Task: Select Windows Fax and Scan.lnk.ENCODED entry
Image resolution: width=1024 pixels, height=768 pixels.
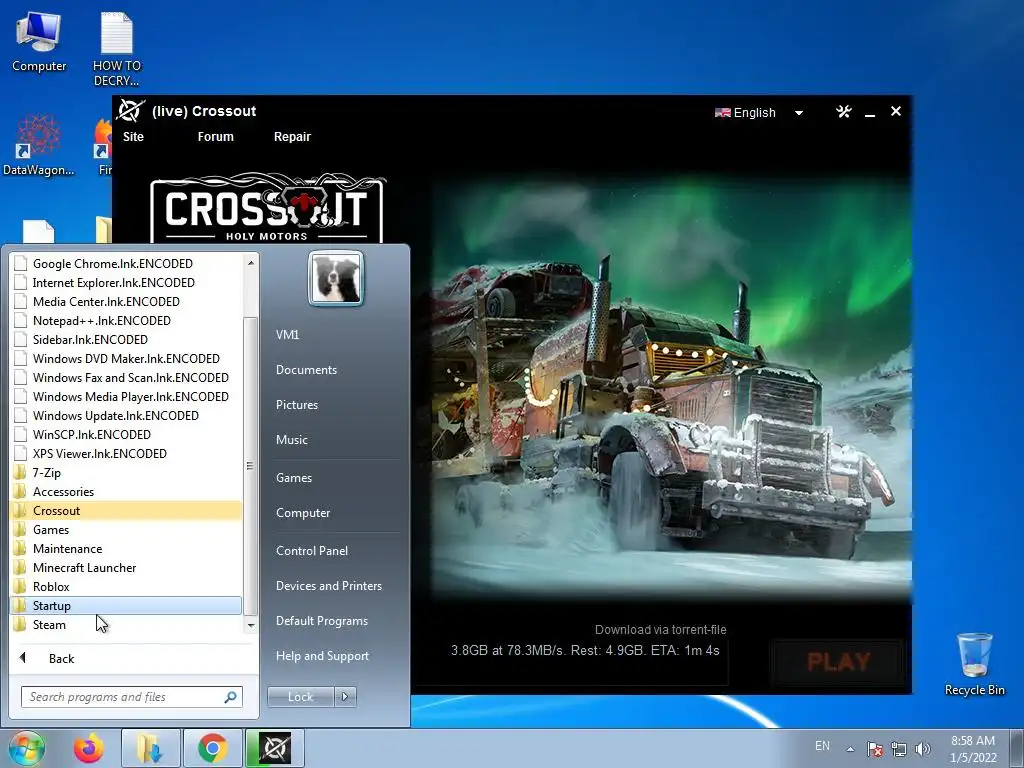Action: [126, 377]
